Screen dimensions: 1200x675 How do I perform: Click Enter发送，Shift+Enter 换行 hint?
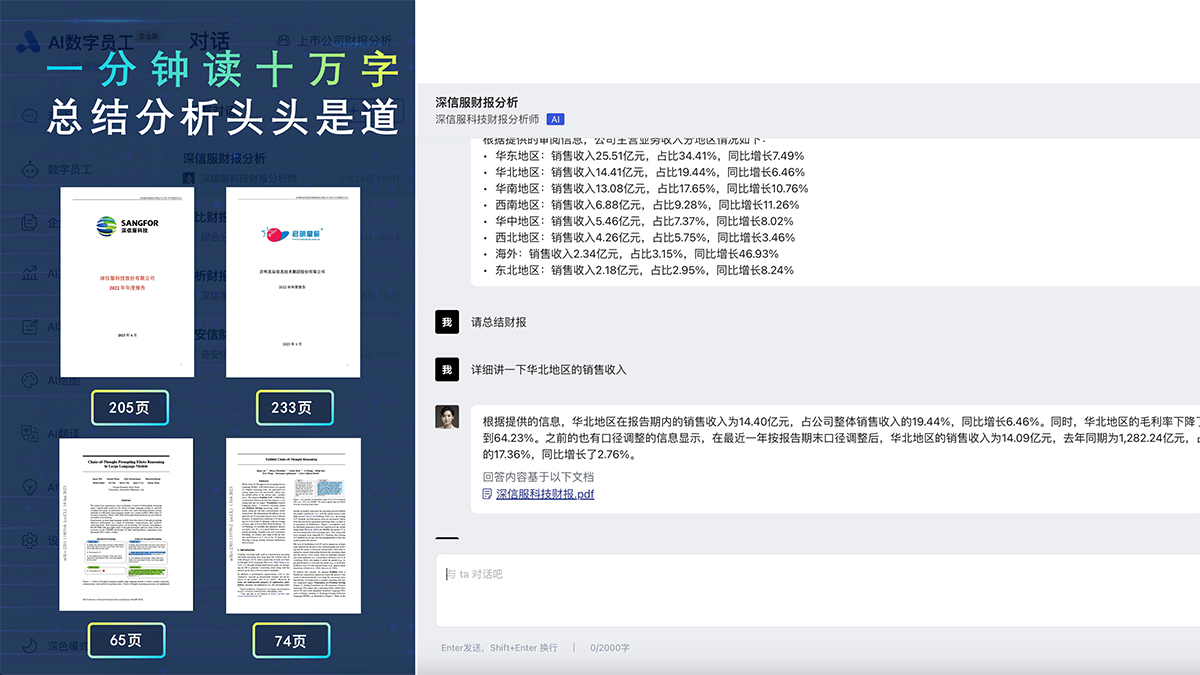pyautogui.click(x=499, y=648)
